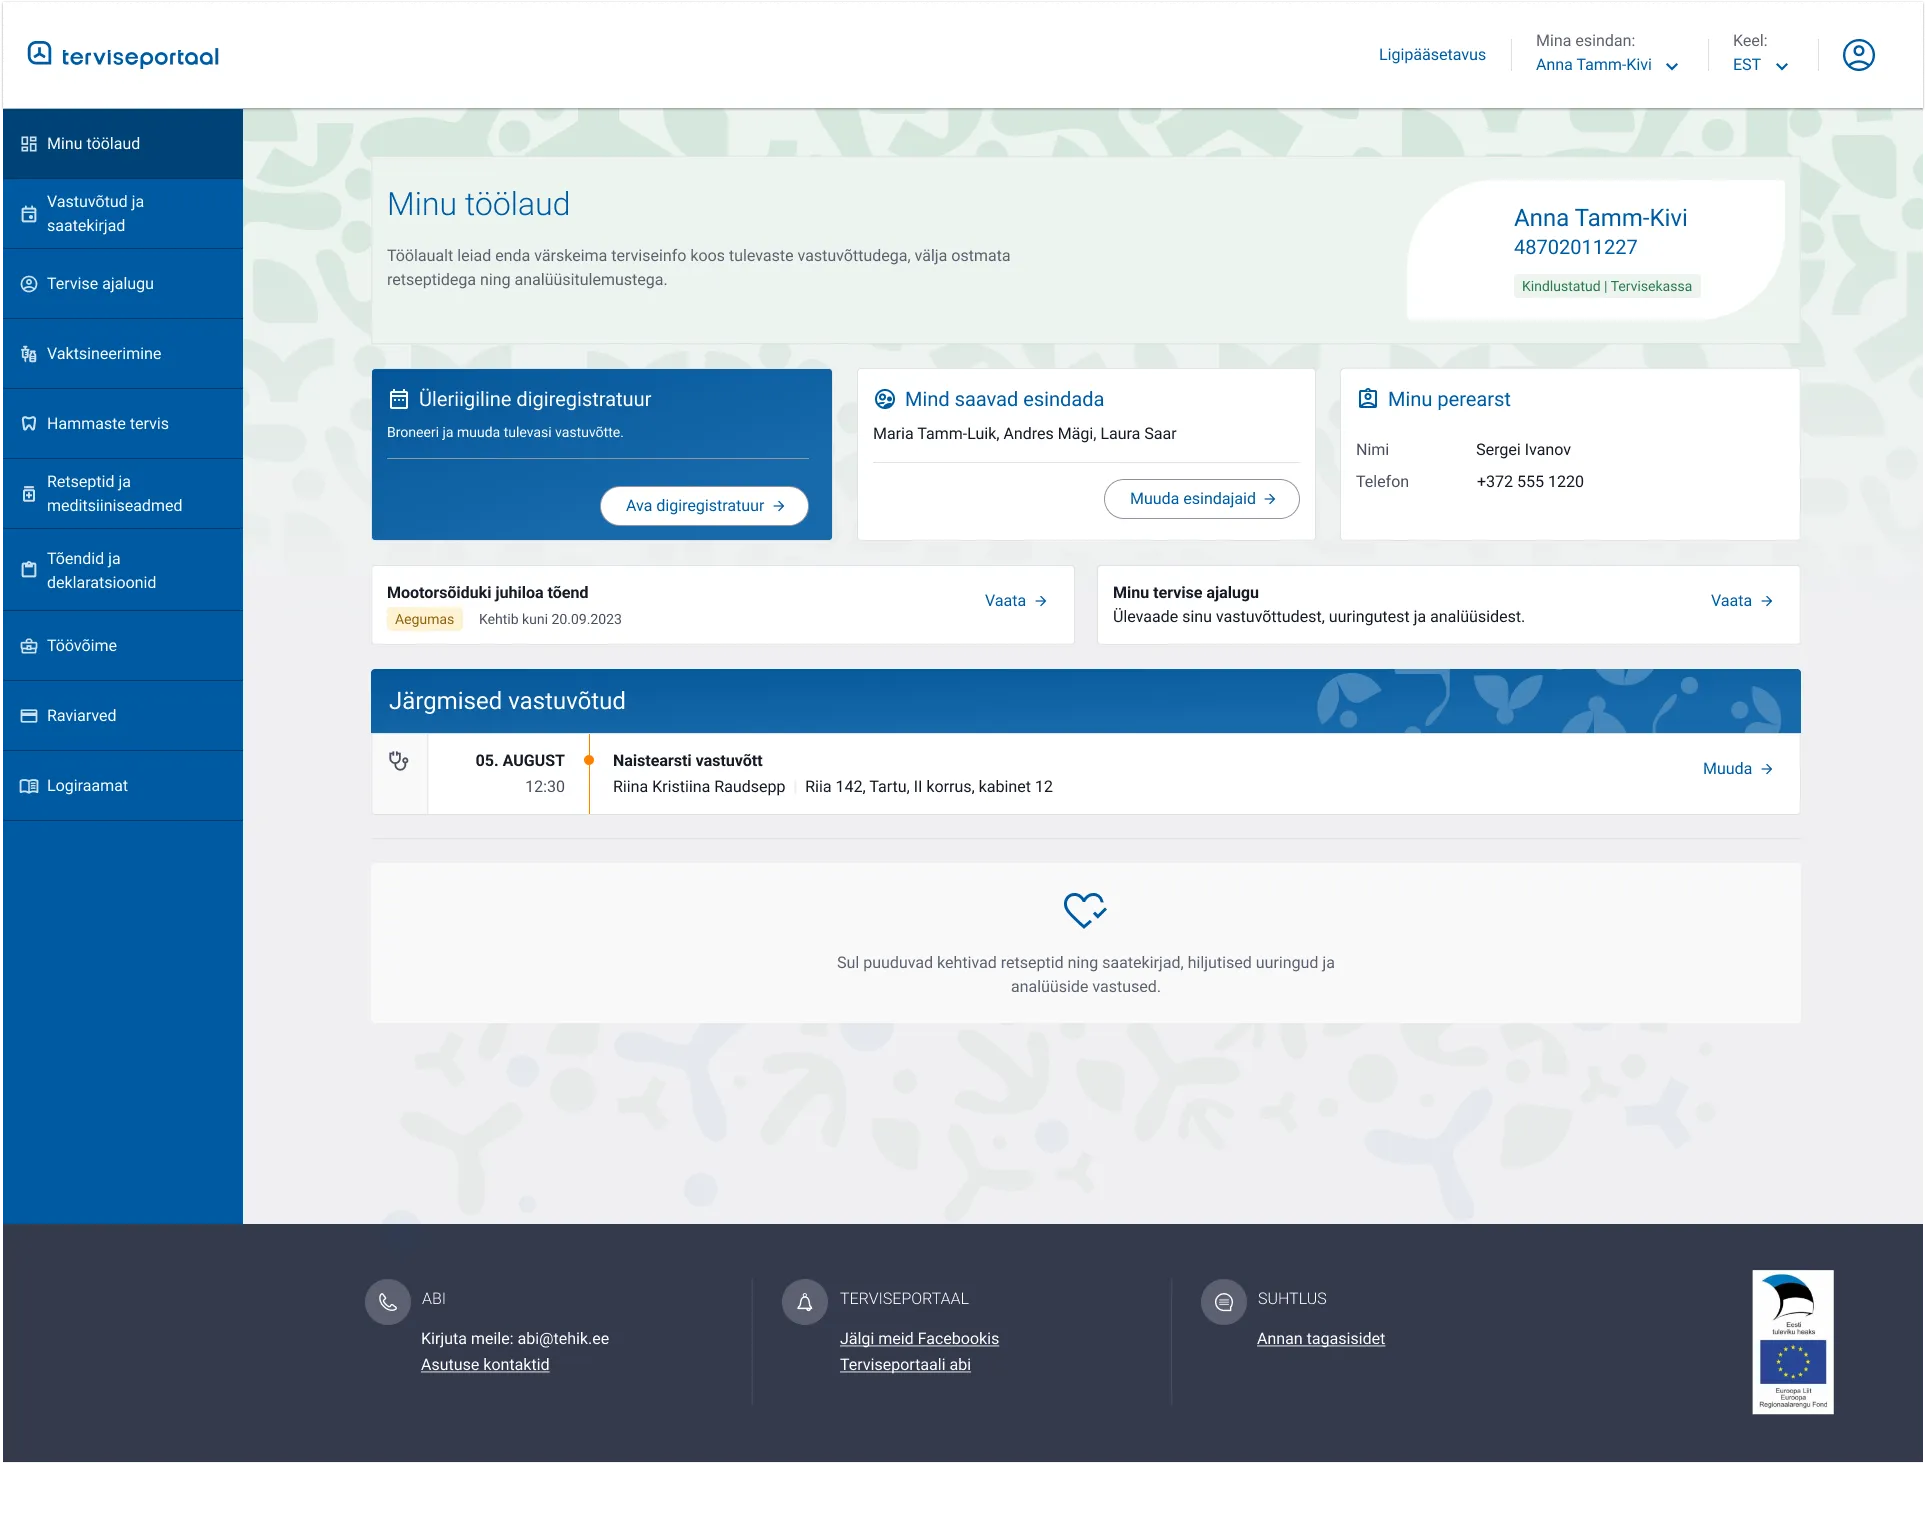1926x1520 pixels.
Task: Click the 05. AUGUST appointment date
Action: point(520,761)
